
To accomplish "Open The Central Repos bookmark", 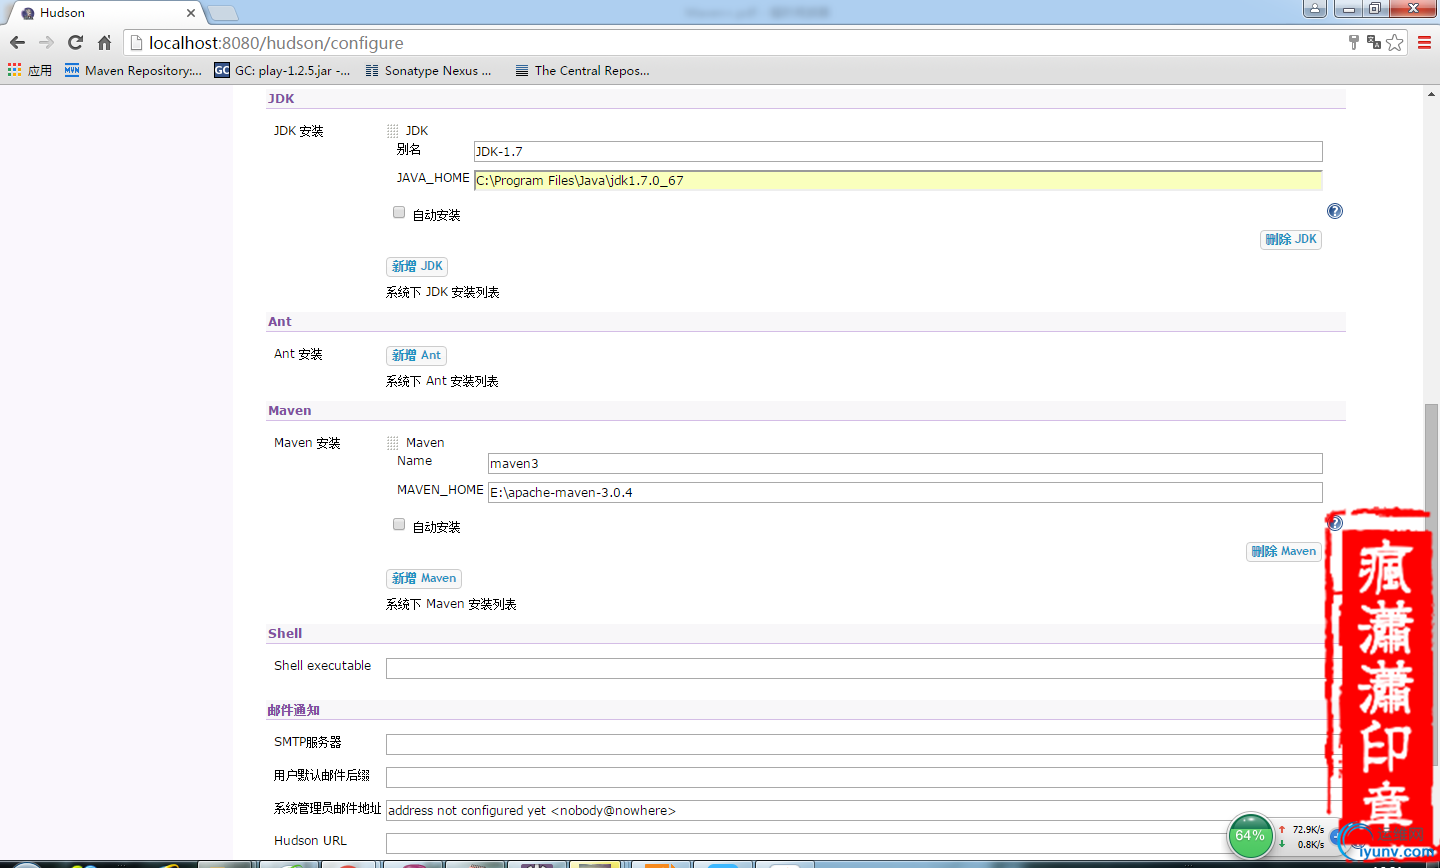I will click(x=582, y=70).
